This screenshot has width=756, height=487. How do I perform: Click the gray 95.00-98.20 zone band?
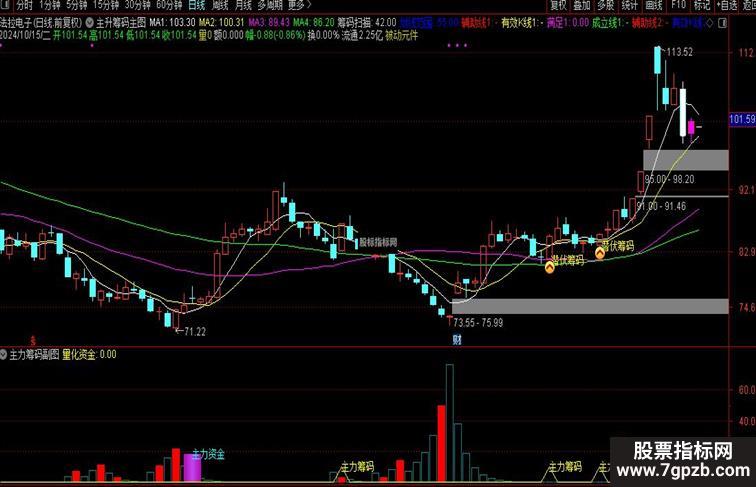(x=686, y=160)
